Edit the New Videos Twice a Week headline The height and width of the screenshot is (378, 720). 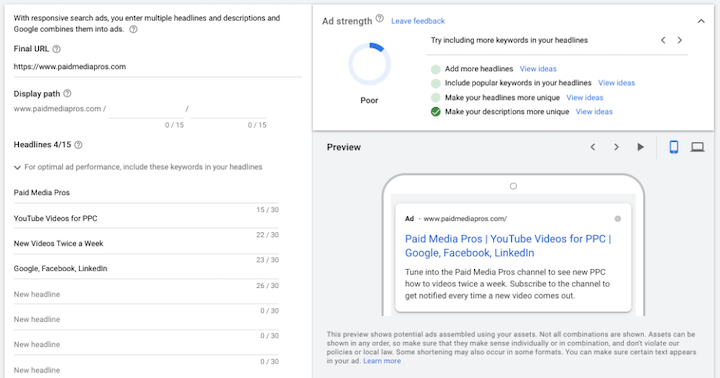pos(146,244)
